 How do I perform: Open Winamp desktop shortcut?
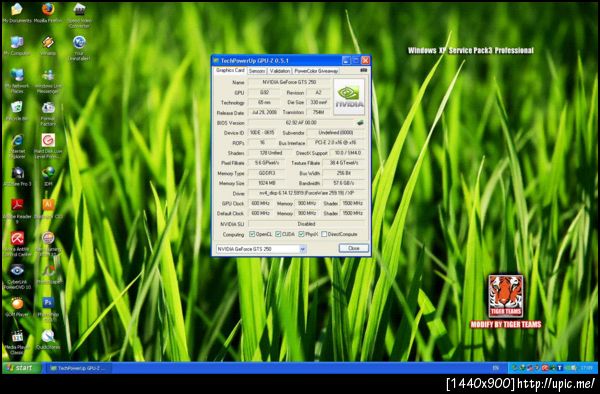(x=48, y=46)
